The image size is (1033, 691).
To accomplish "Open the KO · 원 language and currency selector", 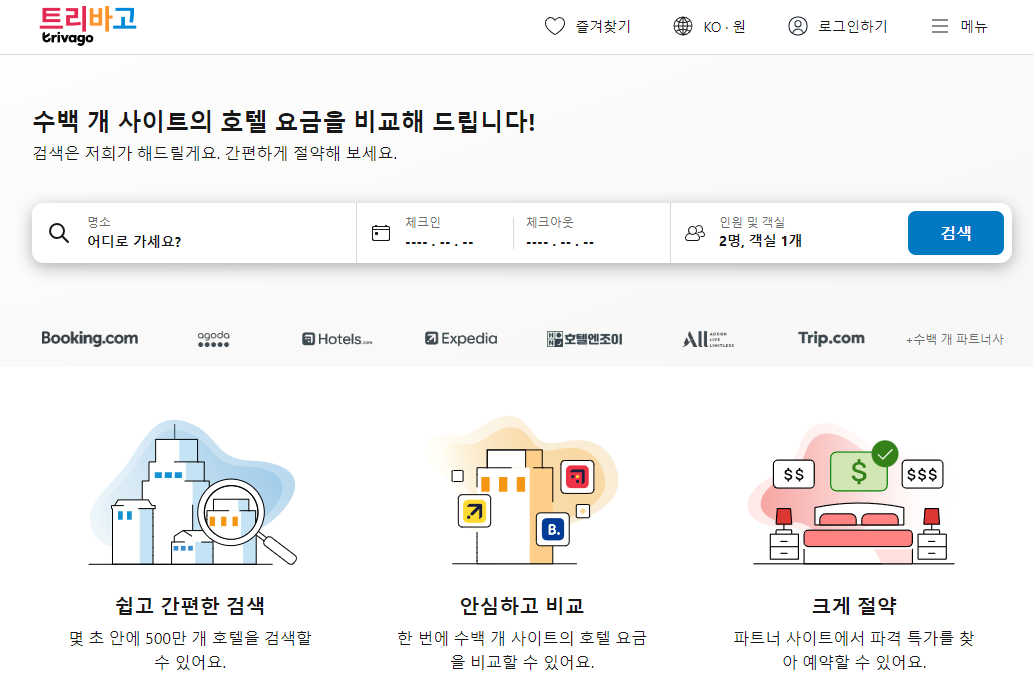I will coord(710,26).
